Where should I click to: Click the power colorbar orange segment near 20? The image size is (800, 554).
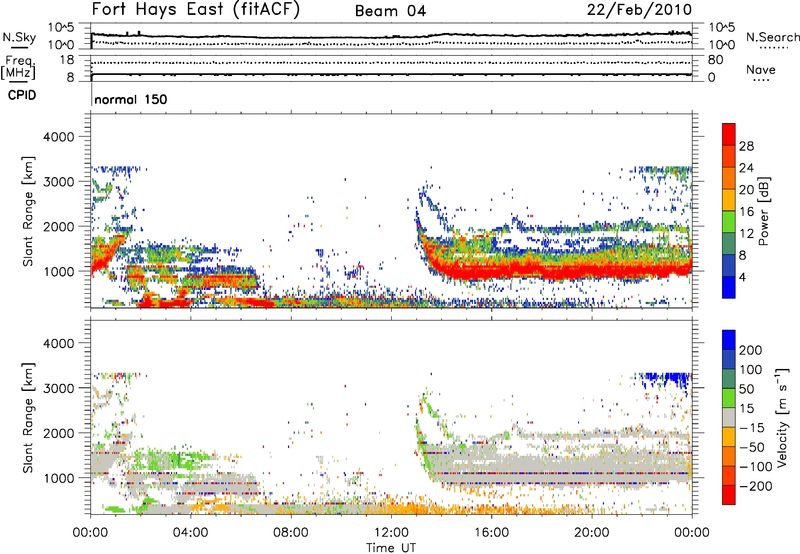click(729, 179)
